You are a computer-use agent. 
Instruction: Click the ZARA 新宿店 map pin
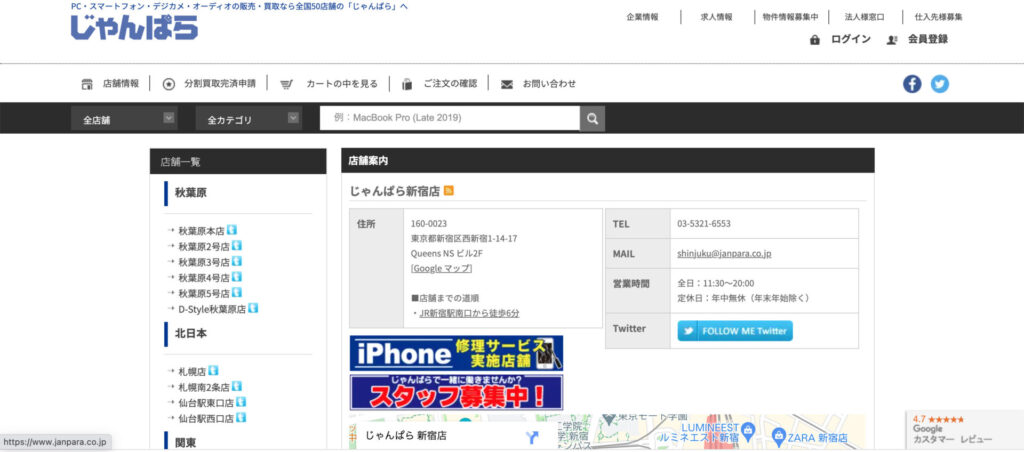click(x=778, y=436)
